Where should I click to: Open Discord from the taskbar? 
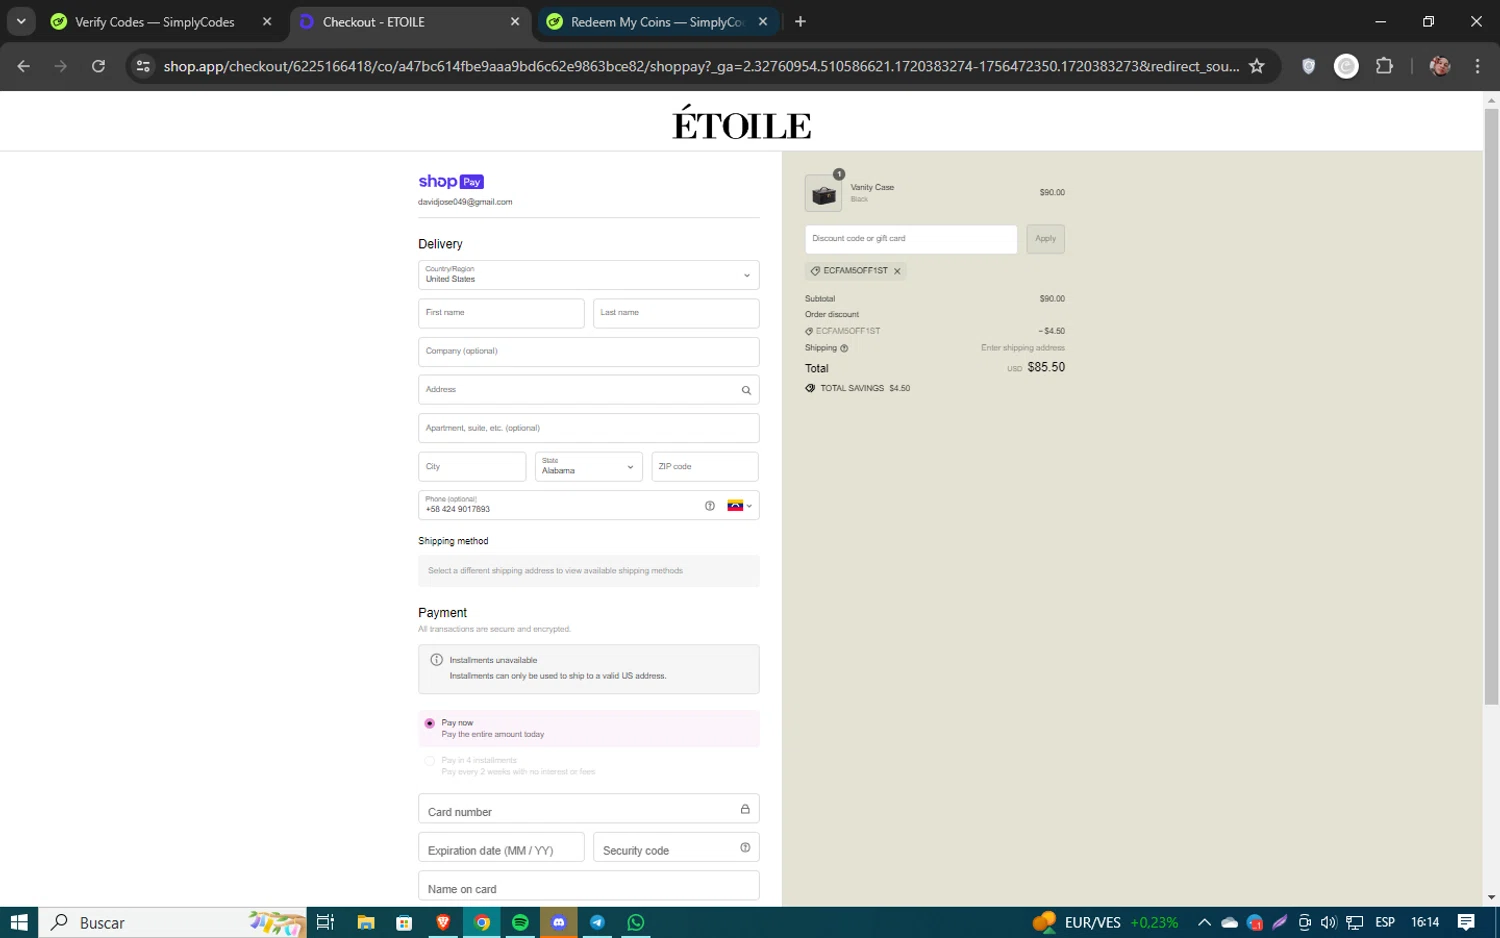(x=559, y=922)
